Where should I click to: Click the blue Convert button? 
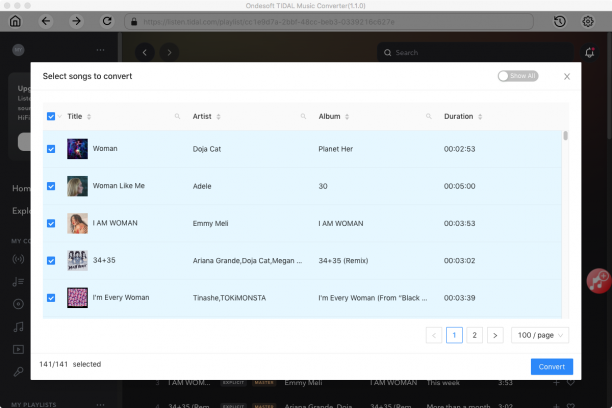(x=552, y=367)
